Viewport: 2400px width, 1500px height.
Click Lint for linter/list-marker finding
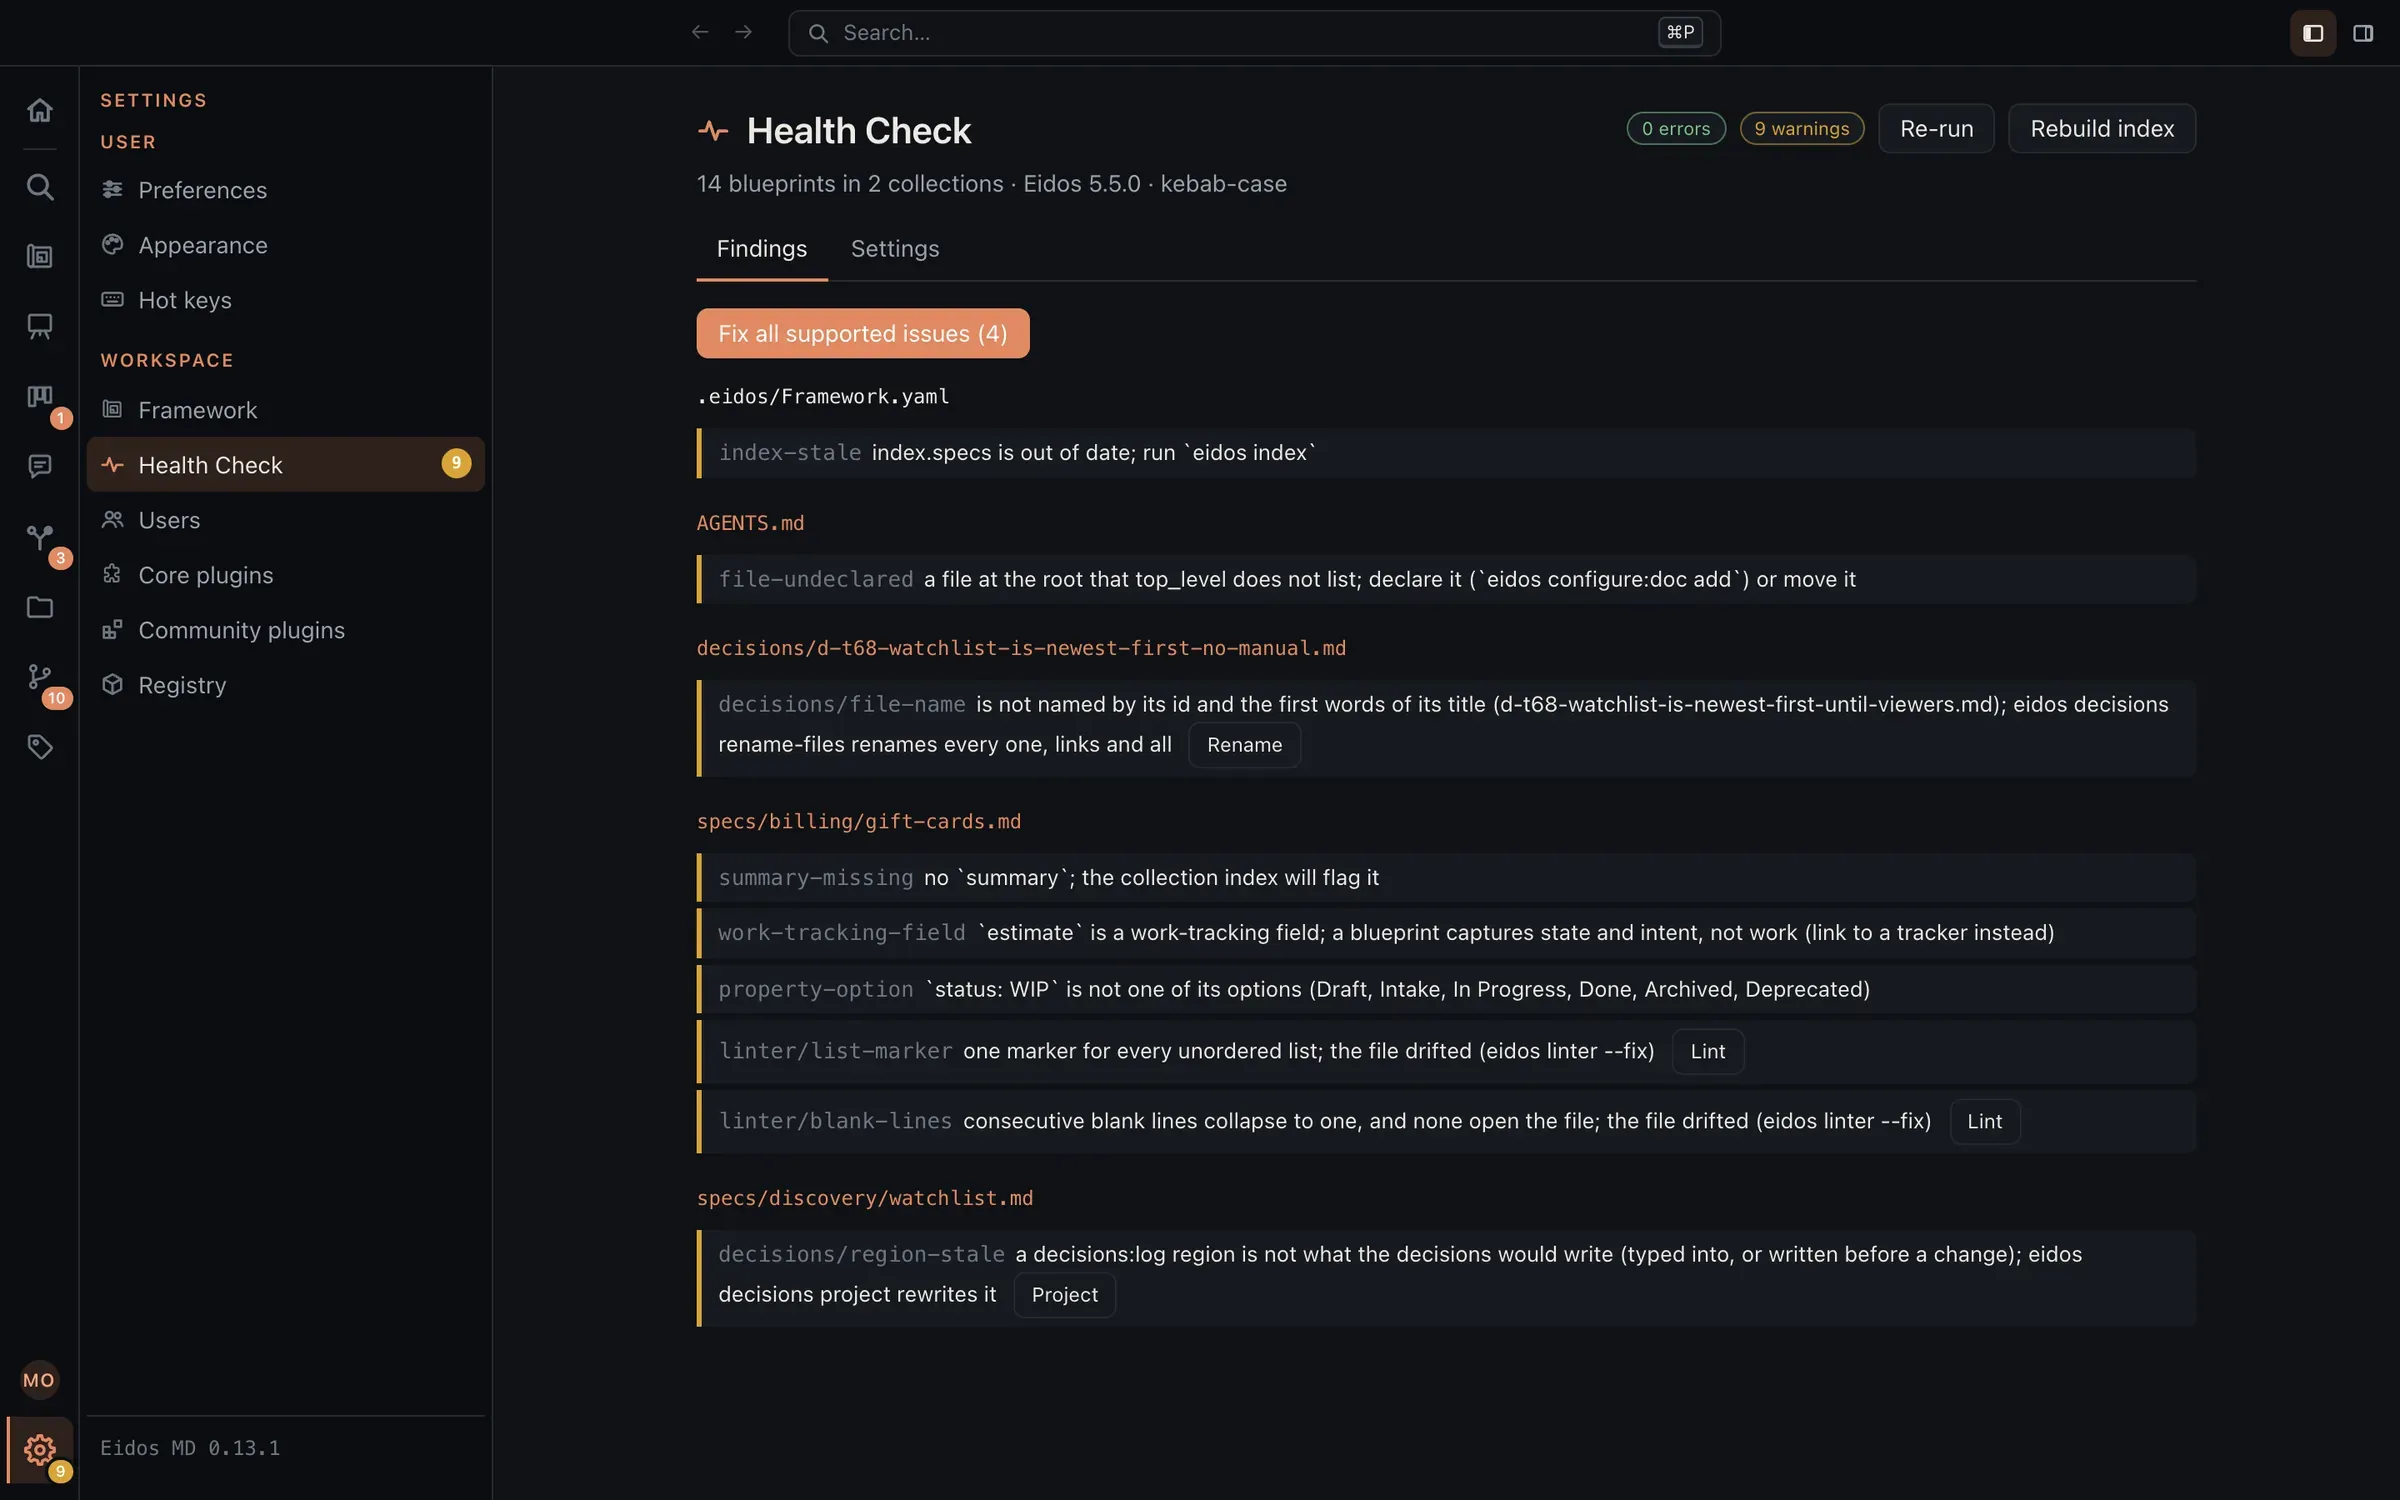coord(1707,1052)
